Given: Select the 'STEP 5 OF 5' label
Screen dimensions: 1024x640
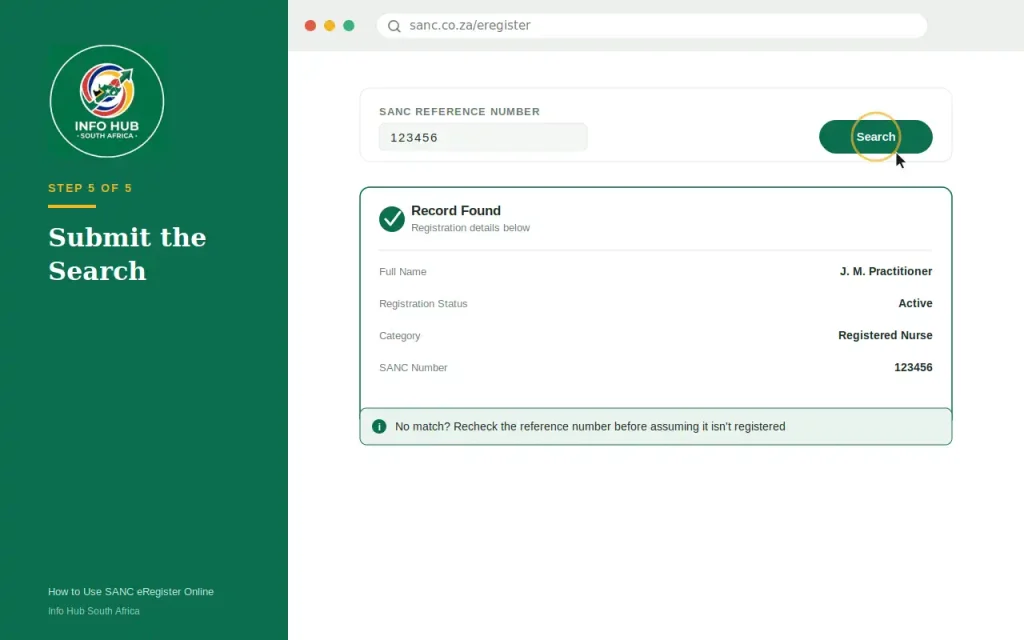Looking at the screenshot, I should point(90,188).
